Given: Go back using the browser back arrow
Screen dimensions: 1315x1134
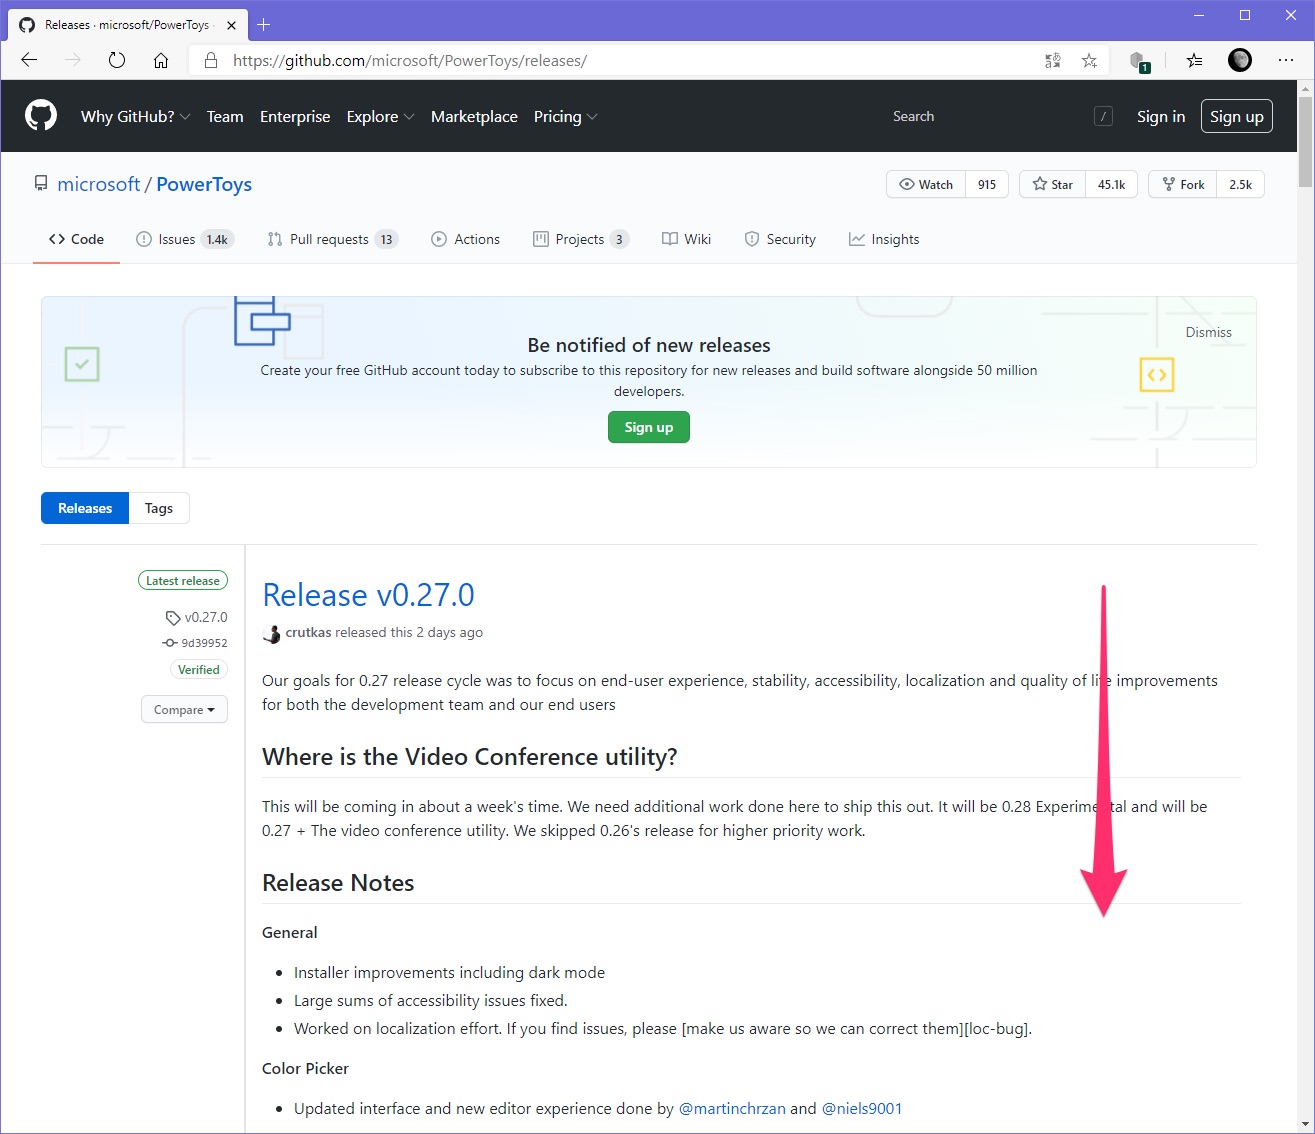Looking at the screenshot, I should pos(29,60).
